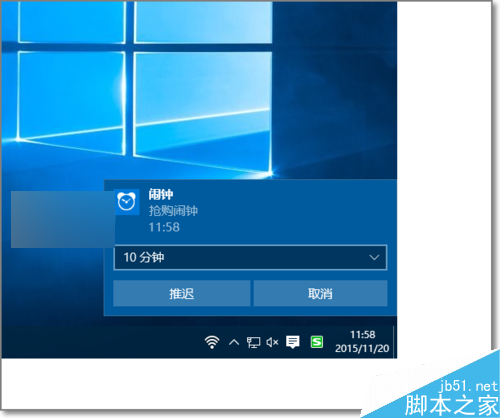Click the wired network computer tray icon
This screenshot has width=500, height=418.
click(253, 342)
